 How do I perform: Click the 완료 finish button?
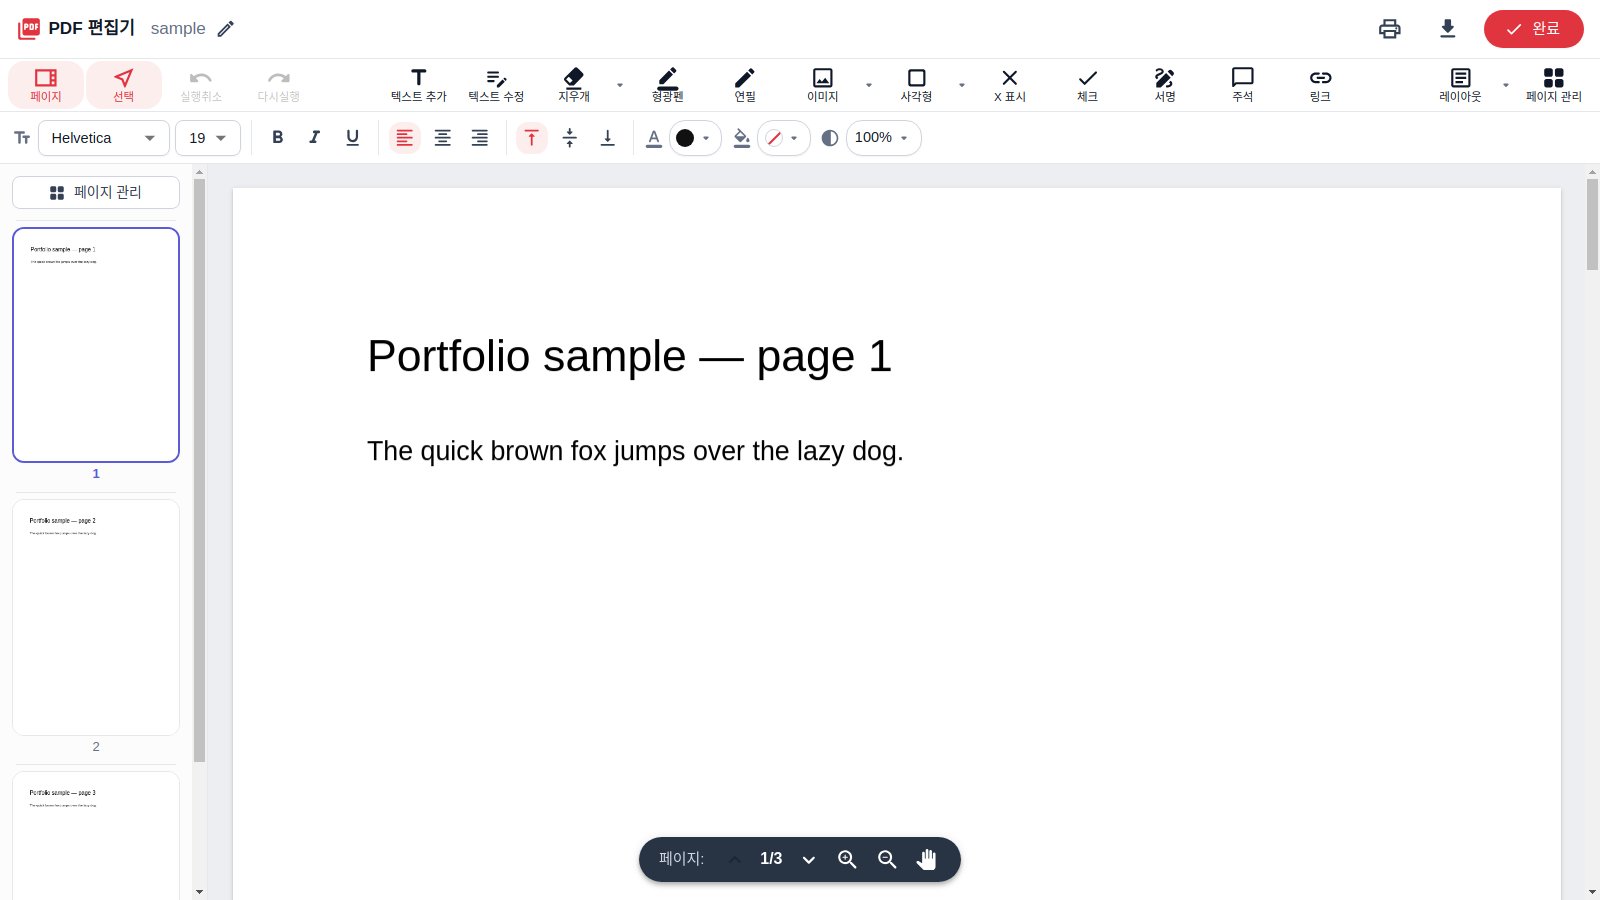[x=1534, y=29]
